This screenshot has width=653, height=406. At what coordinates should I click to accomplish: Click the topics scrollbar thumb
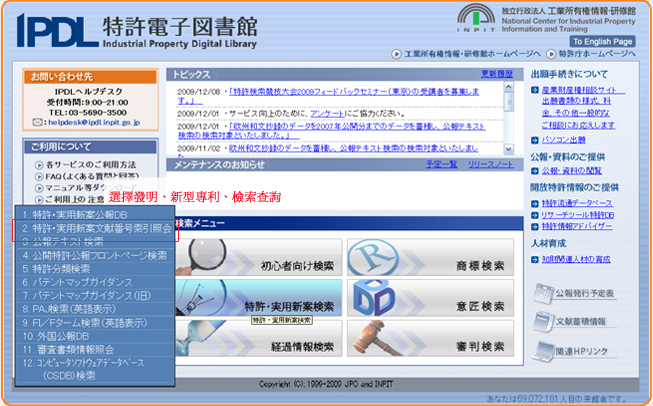coord(508,102)
